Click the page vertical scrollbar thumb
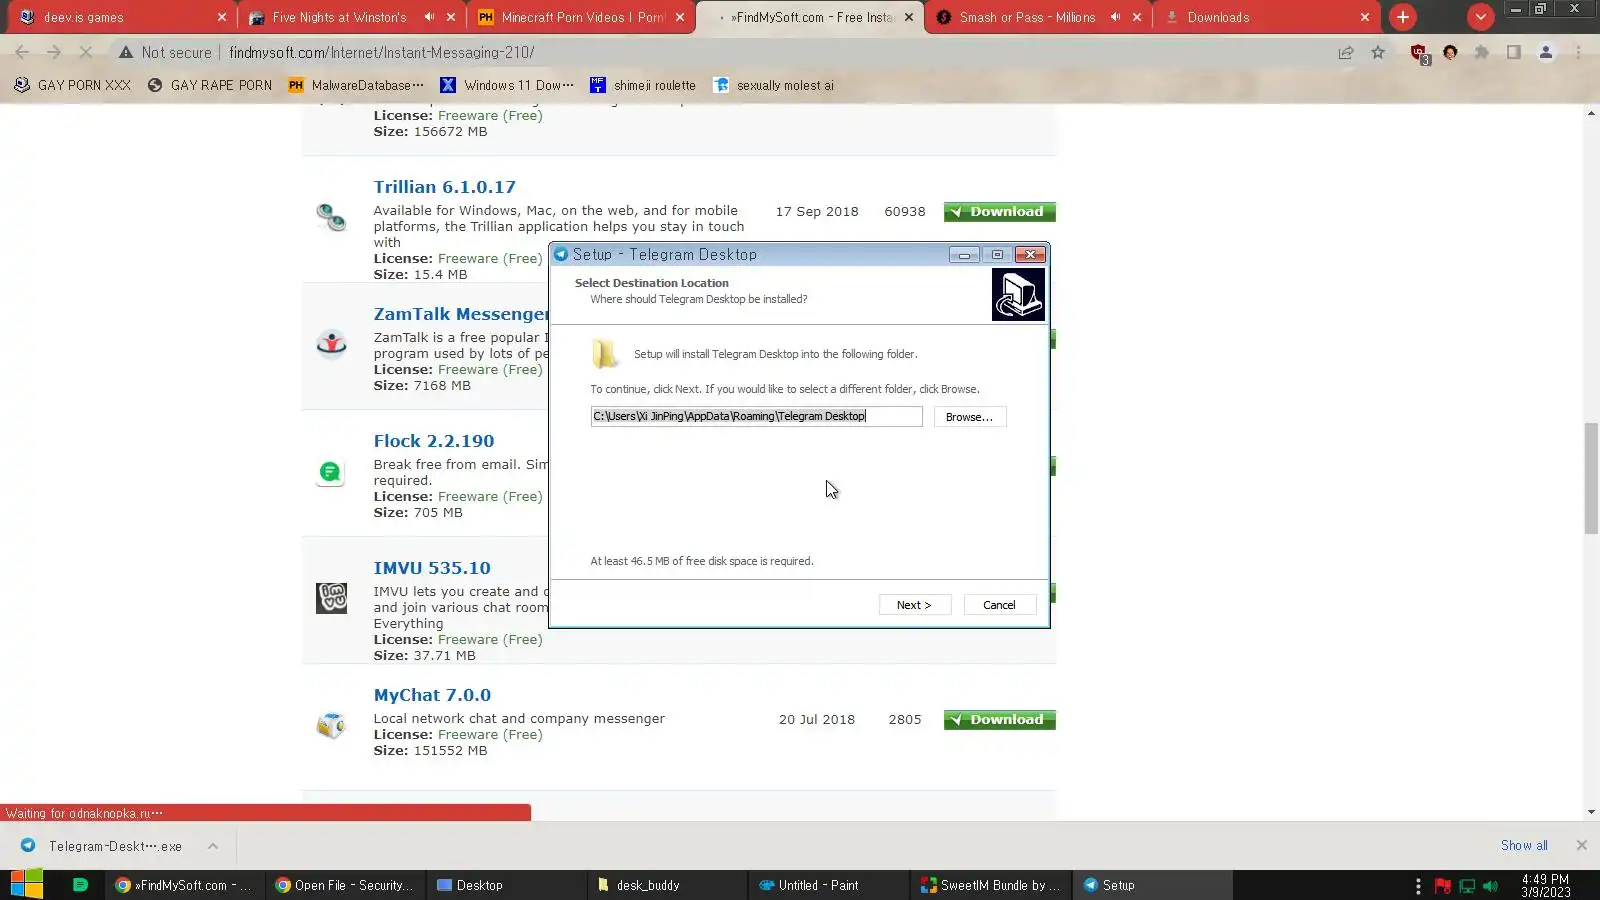This screenshot has height=900, width=1600. [x=1591, y=478]
